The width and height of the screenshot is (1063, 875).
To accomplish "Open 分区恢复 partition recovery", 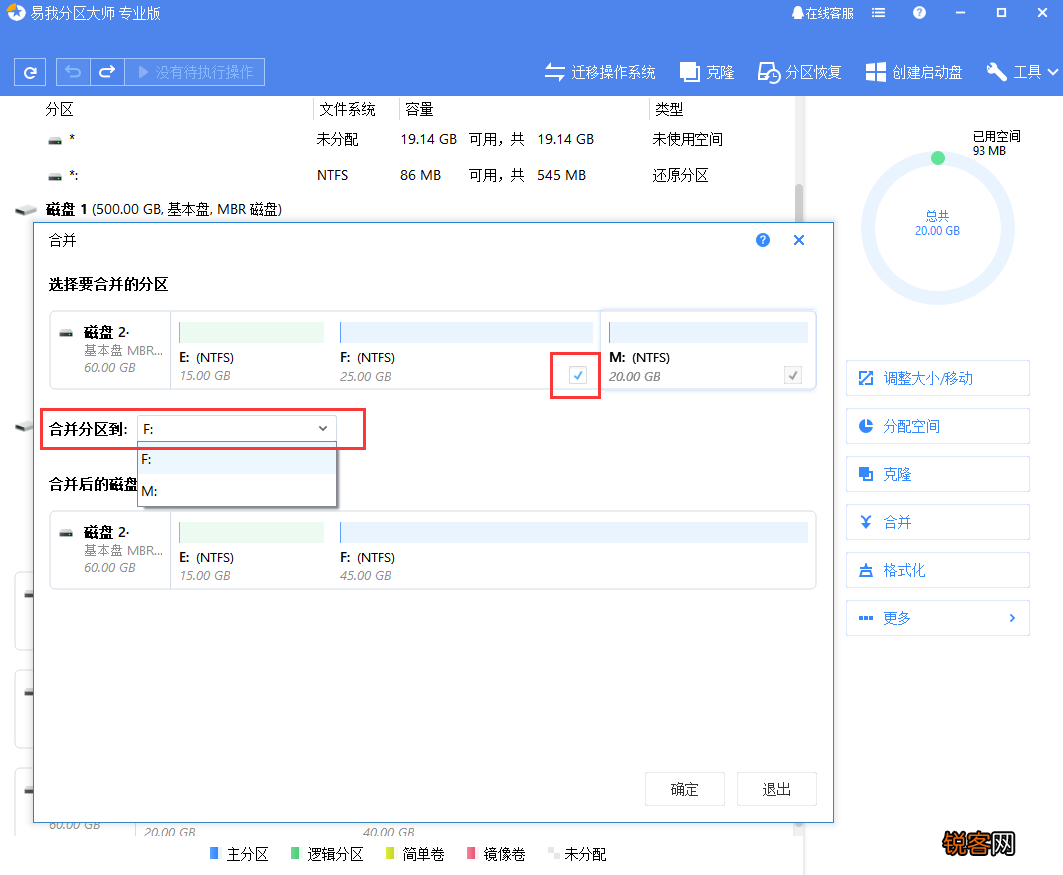I will 799,72.
